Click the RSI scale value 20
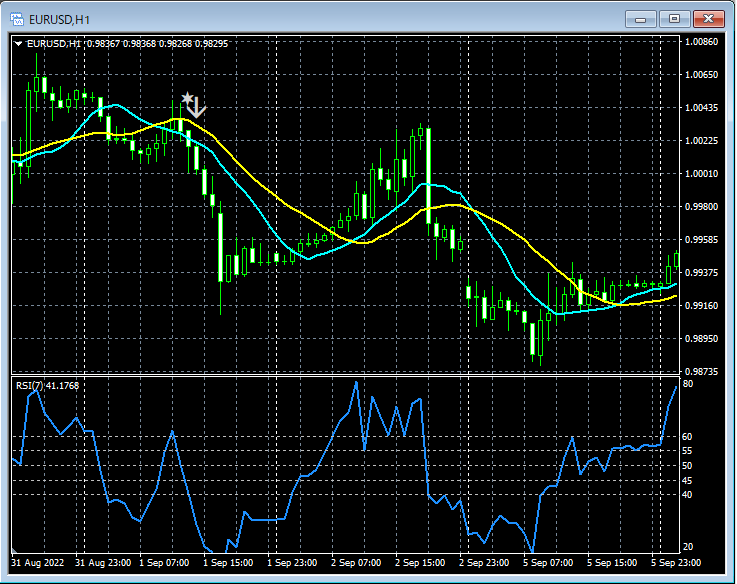 (x=688, y=546)
